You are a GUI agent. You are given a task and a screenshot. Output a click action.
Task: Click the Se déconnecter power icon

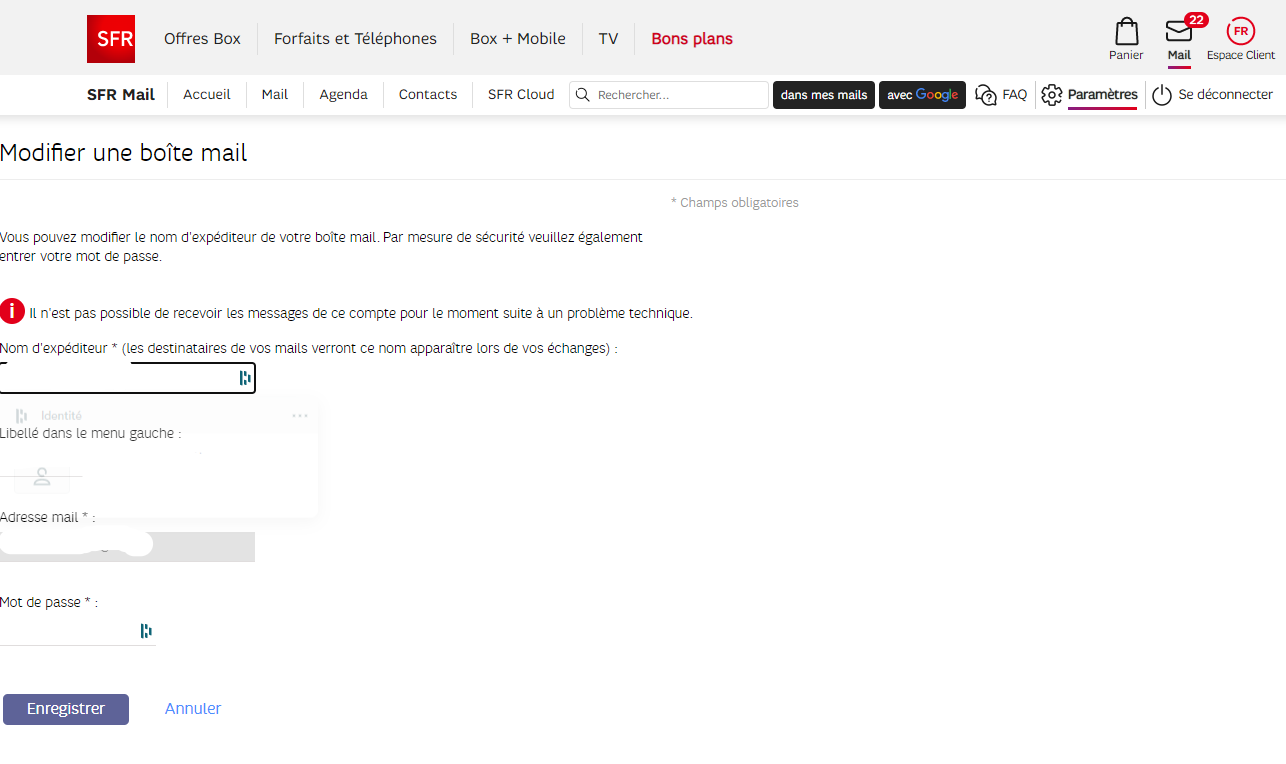pyautogui.click(x=1161, y=95)
